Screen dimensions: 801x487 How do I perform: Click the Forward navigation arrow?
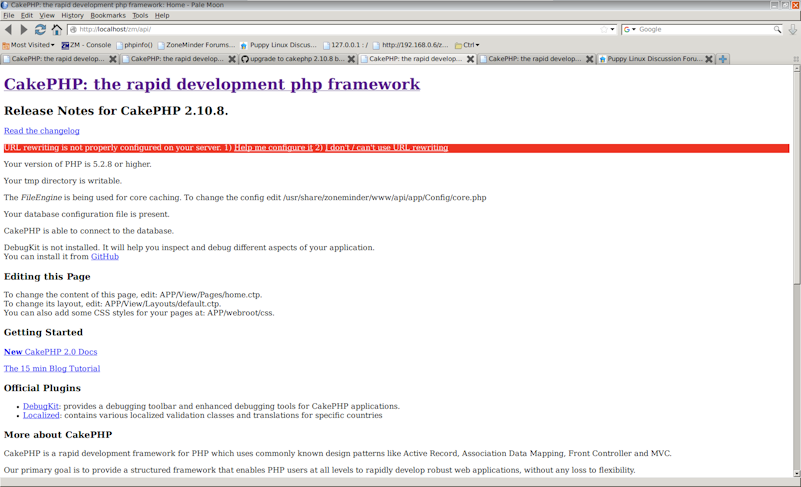point(23,30)
